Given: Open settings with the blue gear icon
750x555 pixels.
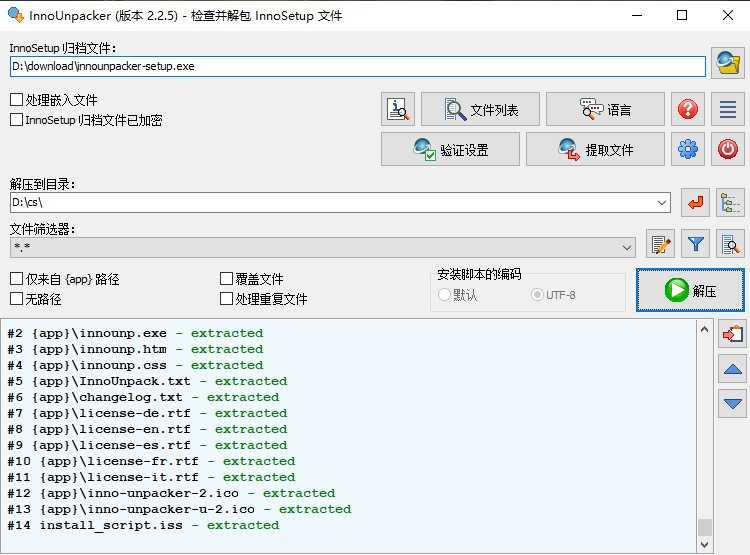Looking at the screenshot, I should click(687, 149).
